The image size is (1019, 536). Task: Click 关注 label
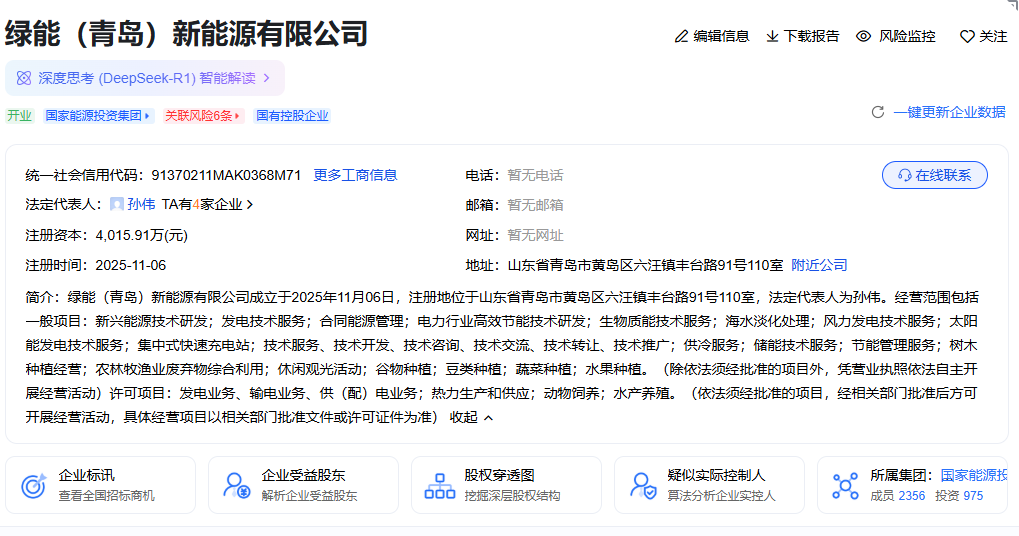(x=993, y=36)
